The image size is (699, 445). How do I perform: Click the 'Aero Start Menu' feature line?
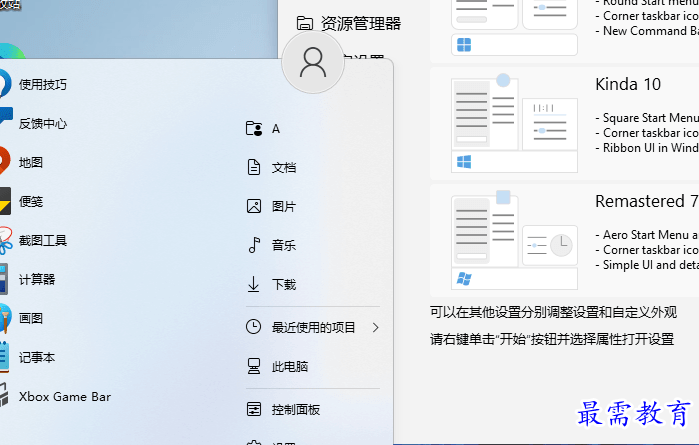[x=647, y=235]
